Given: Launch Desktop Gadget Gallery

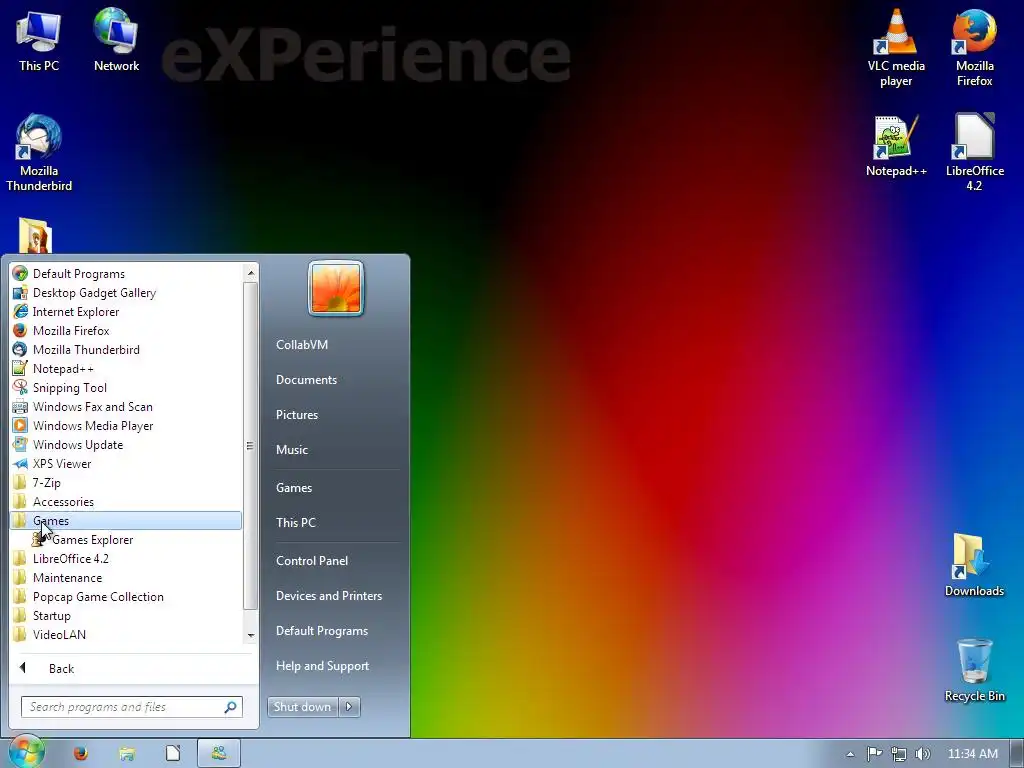Looking at the screenshot, I should pyautogui.click(x=126, y=293).
